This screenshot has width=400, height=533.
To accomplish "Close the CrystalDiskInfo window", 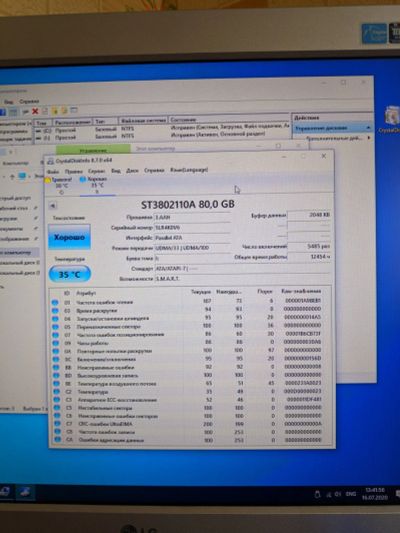I will (324, 156).
